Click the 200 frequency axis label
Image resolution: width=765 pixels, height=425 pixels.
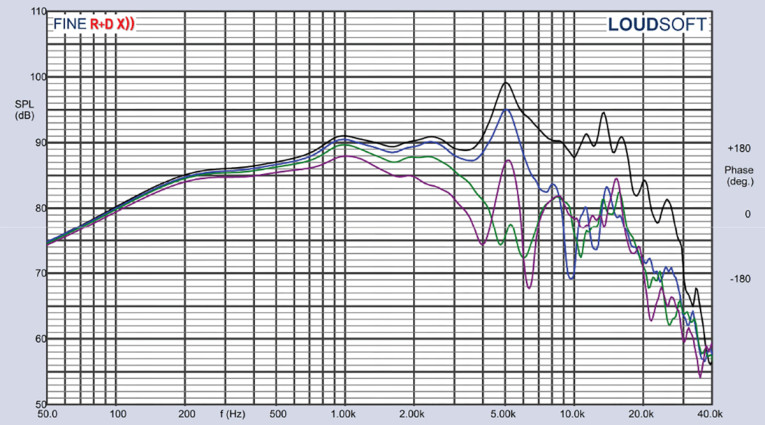[186, 414]
